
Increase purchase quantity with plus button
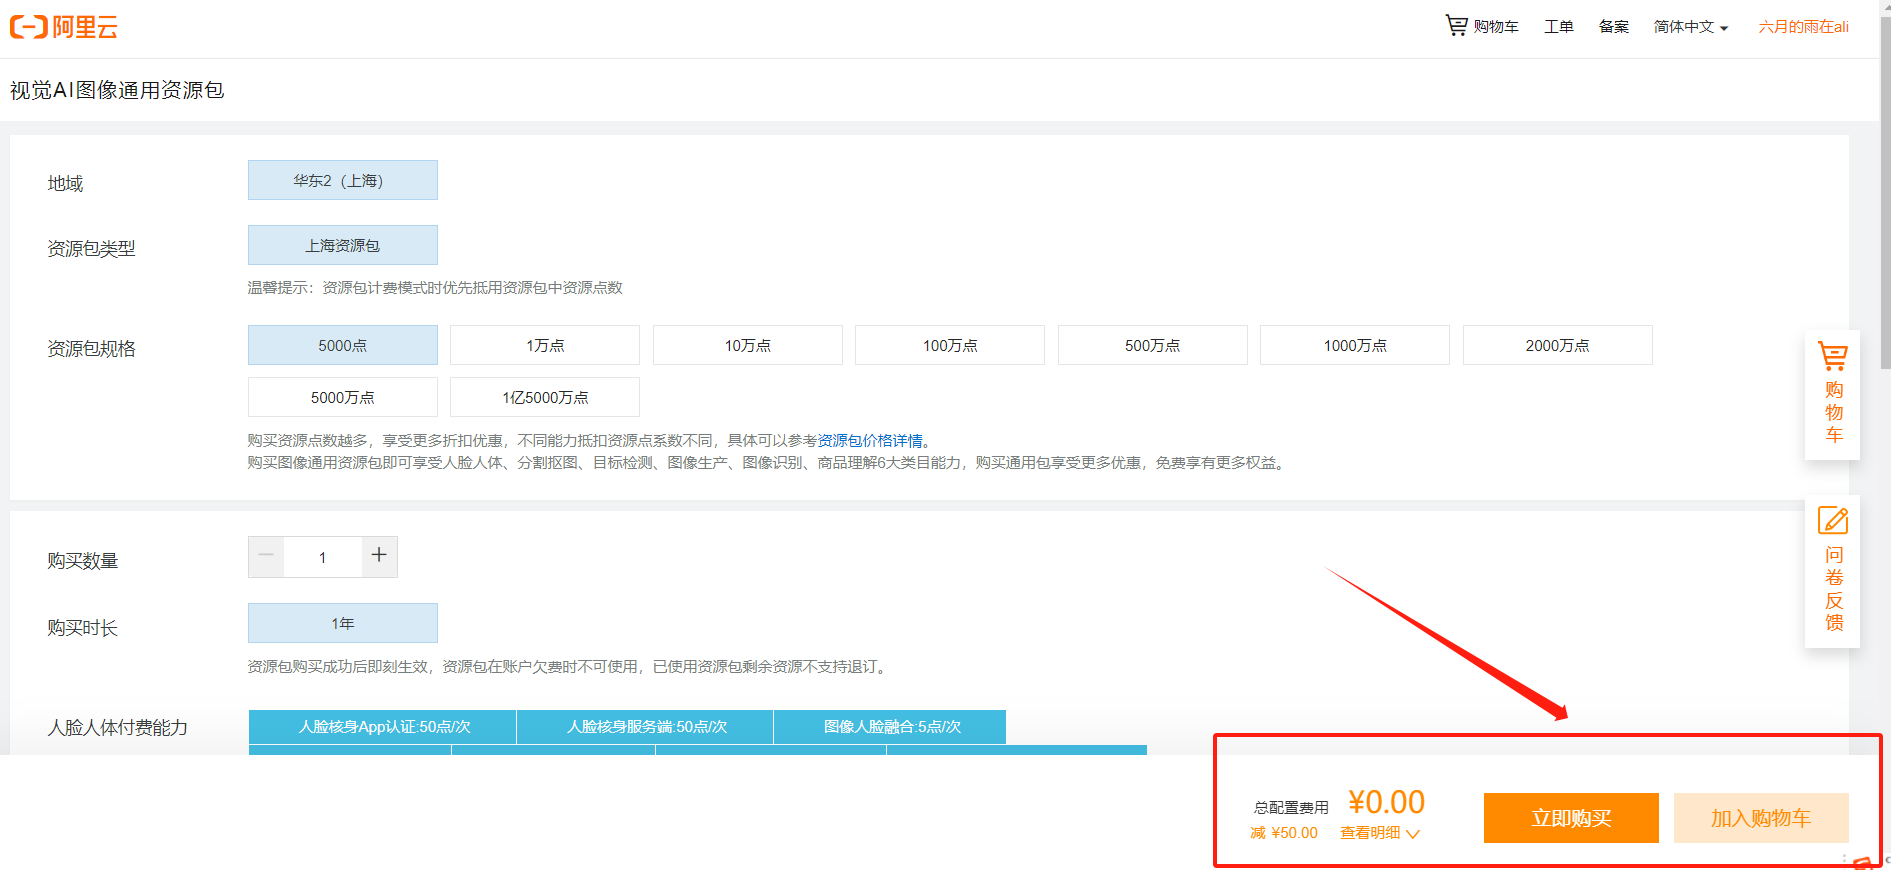pyautogui.click(x=379, y=557)
